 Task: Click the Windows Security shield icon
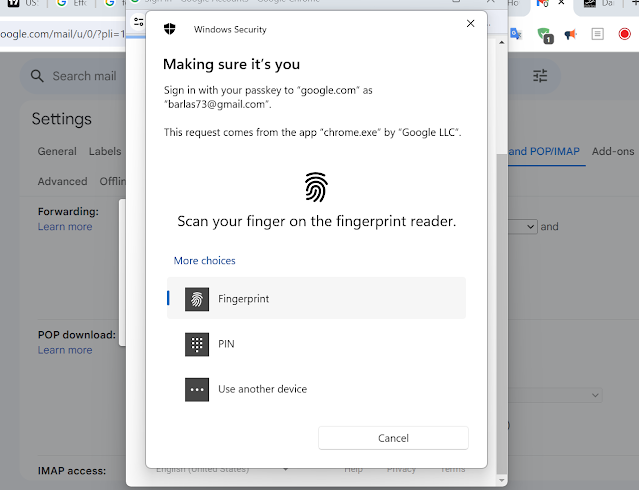click(170, 29)
